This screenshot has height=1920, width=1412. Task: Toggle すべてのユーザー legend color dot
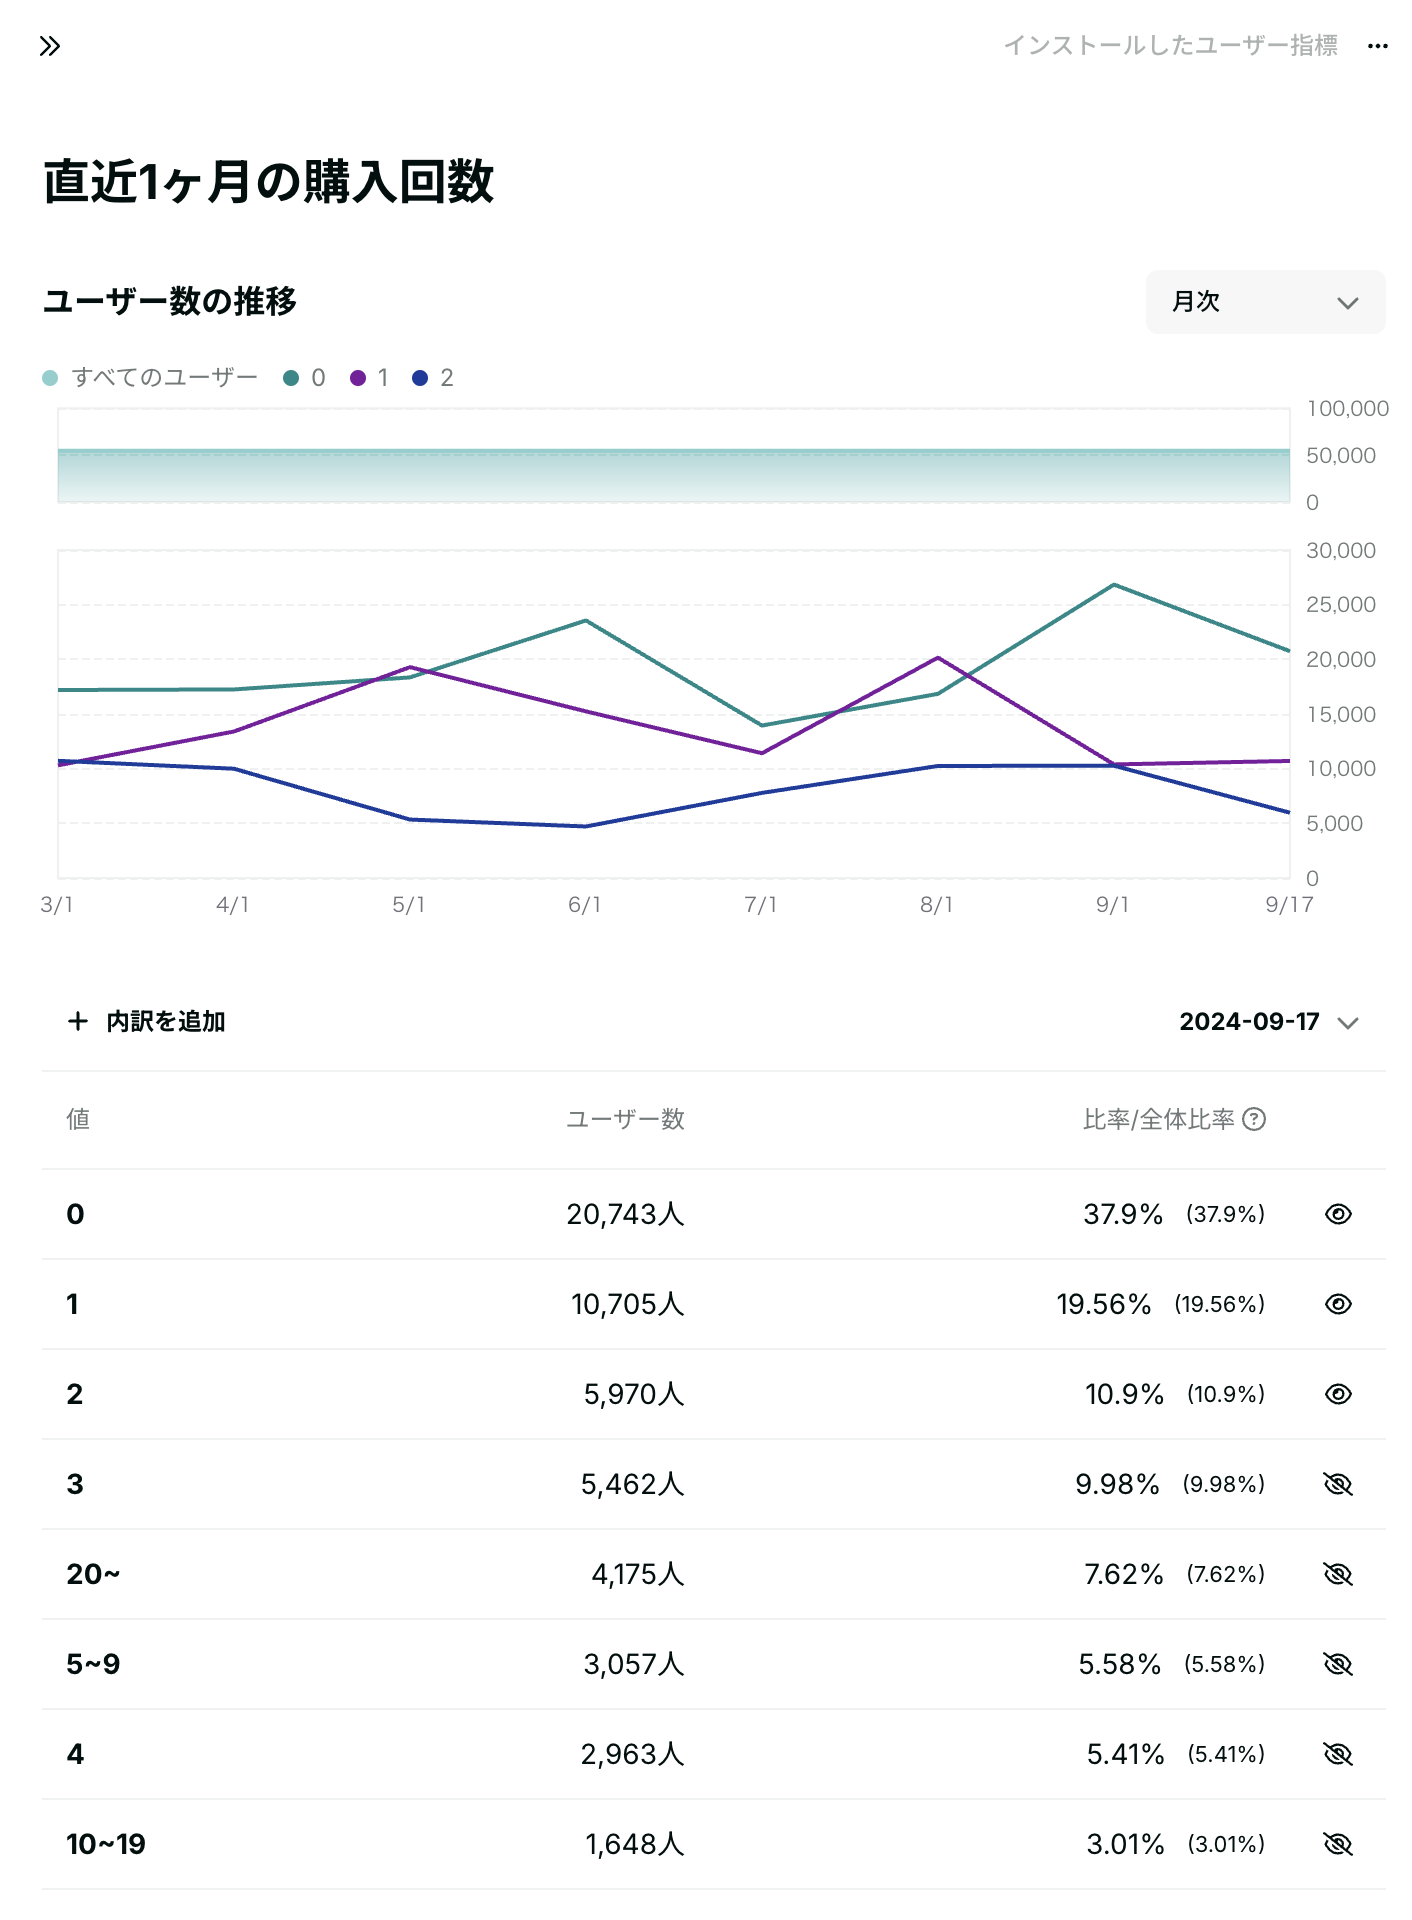click(x=50, y=378)
